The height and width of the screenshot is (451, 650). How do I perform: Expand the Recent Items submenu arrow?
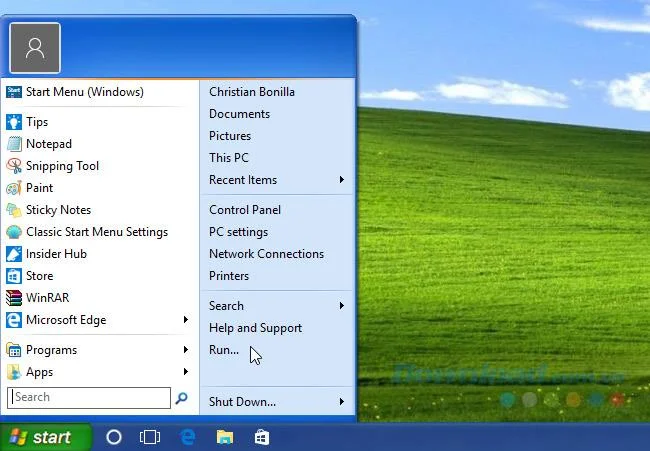pyautogui.click(x=342, y=179)
